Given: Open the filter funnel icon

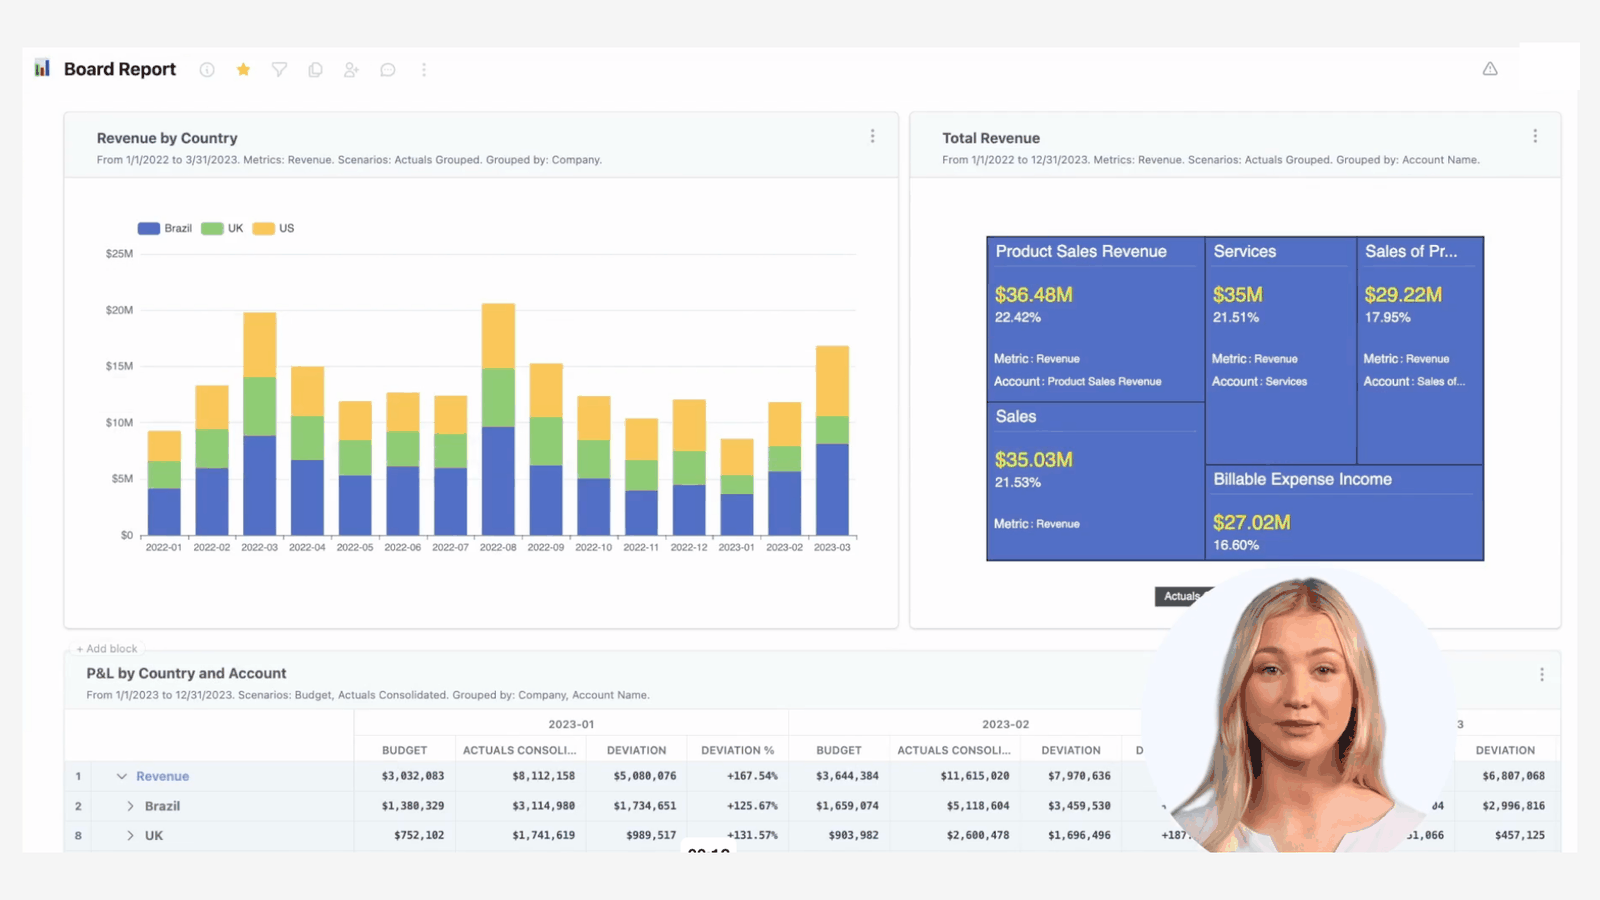Looking at the screenshot, I should (x=279, y=70).
